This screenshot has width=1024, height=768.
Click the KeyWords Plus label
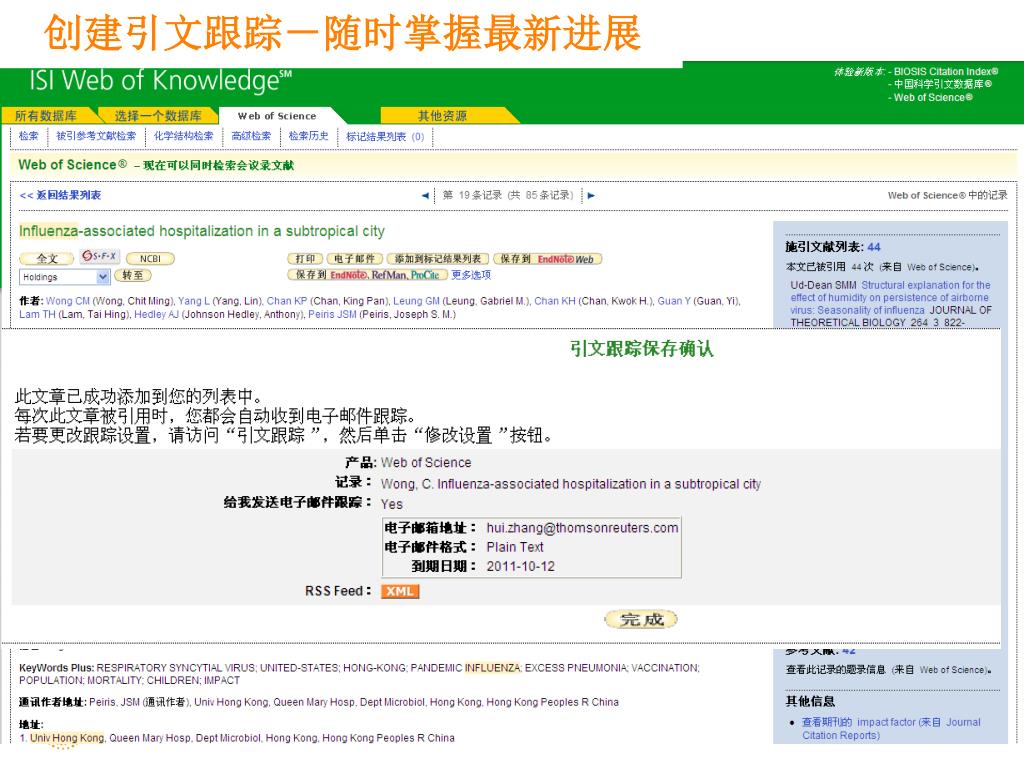tap(56, 667)
